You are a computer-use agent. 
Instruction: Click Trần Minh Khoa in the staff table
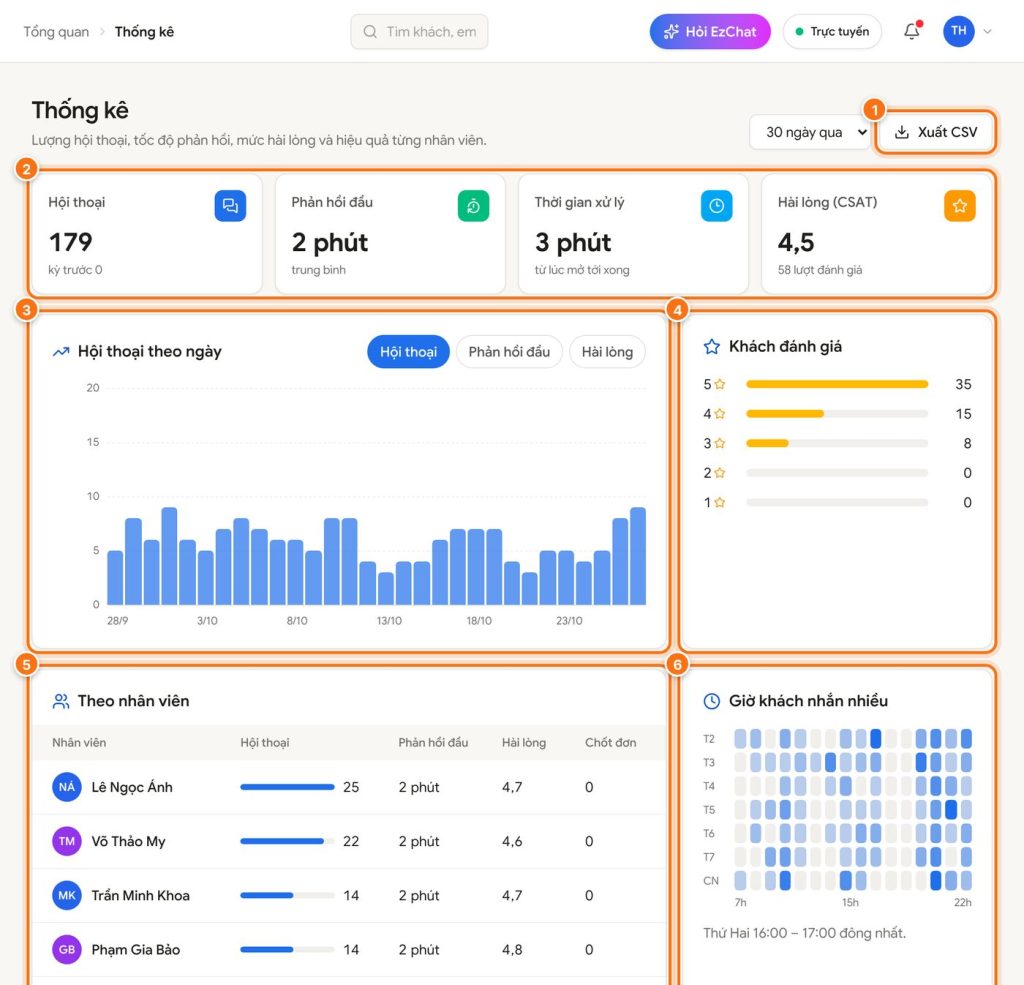140,896
